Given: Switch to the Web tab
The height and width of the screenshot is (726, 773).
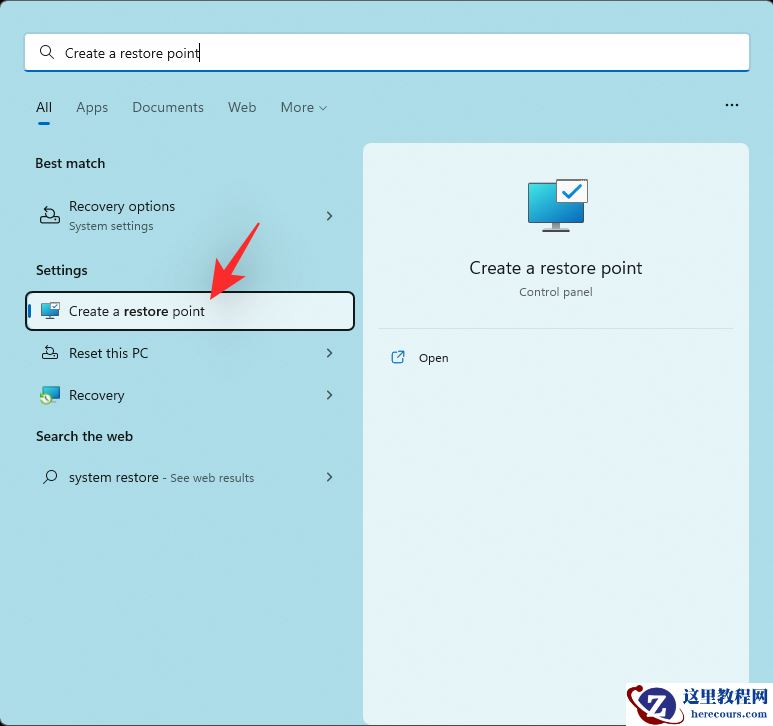Looking at the screenshot, I should [242, 107].
